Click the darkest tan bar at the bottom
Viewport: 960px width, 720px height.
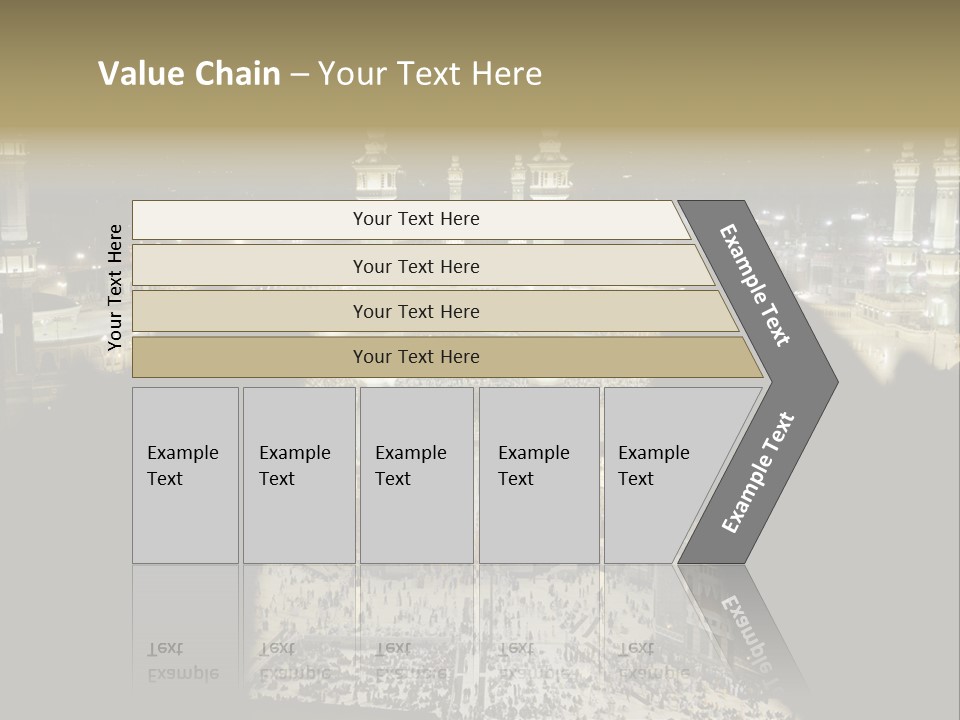416,357
